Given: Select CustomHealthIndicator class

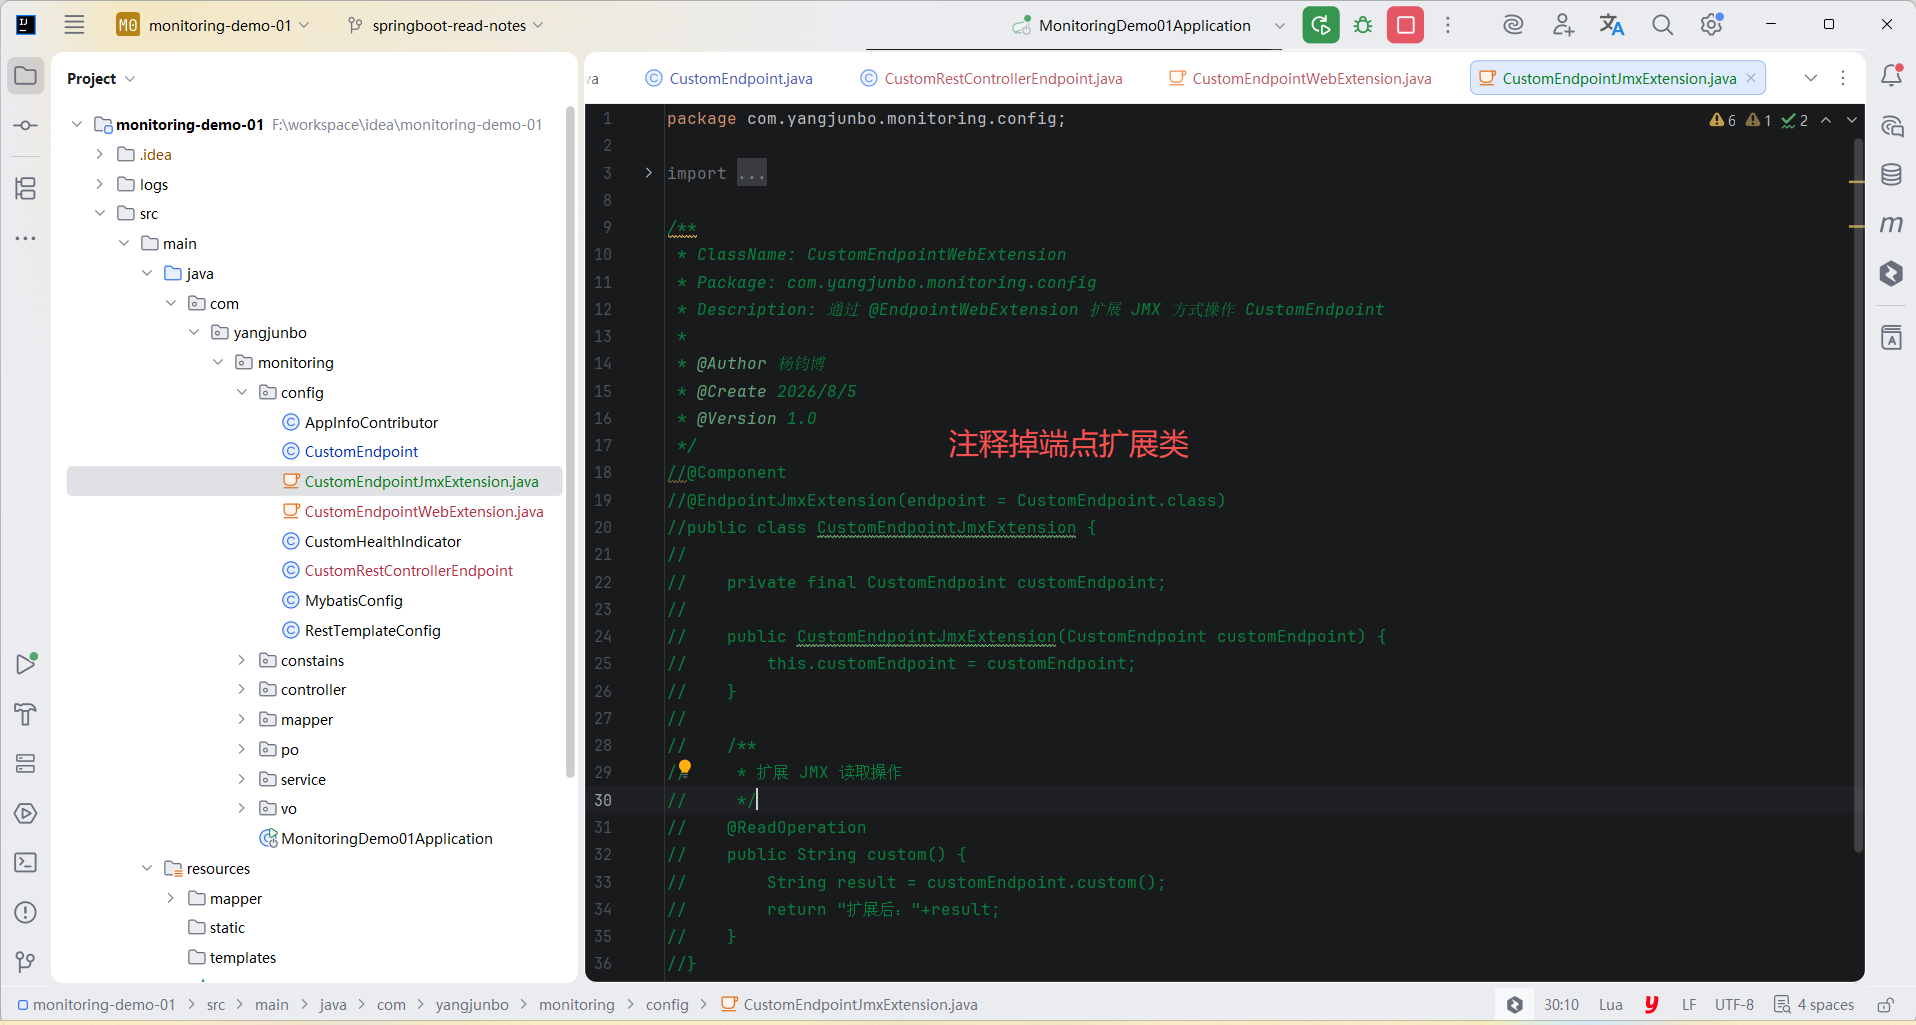Looking at the screenshot, I should (x=383, y=541).
